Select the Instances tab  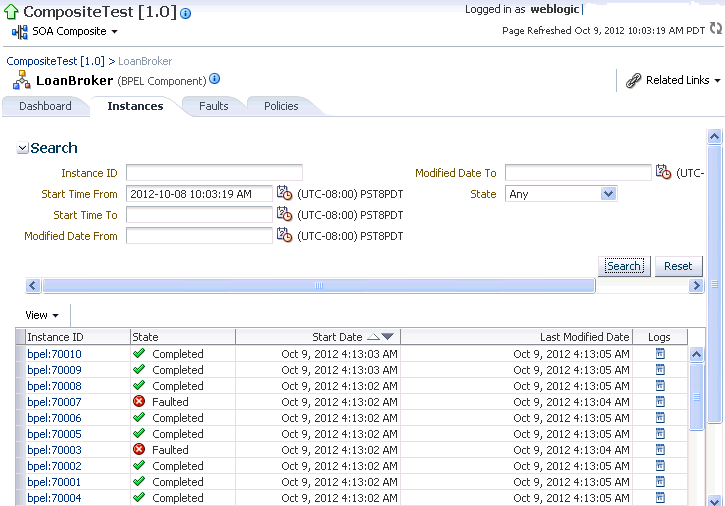135,106
